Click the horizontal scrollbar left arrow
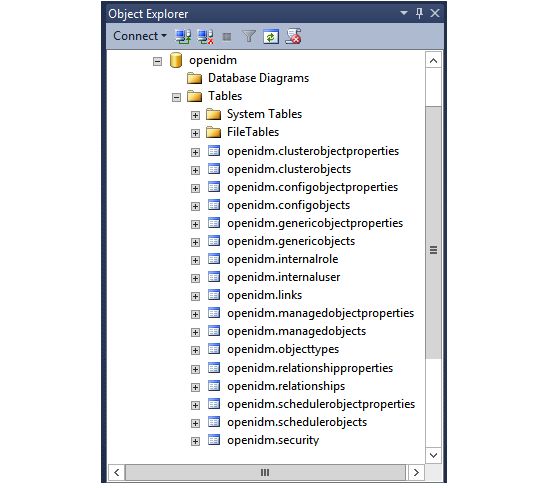 pyautogui.click(x=117, y=472)
